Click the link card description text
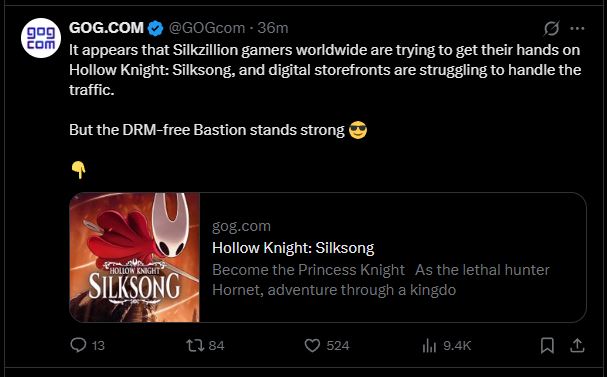 point(381,280)
